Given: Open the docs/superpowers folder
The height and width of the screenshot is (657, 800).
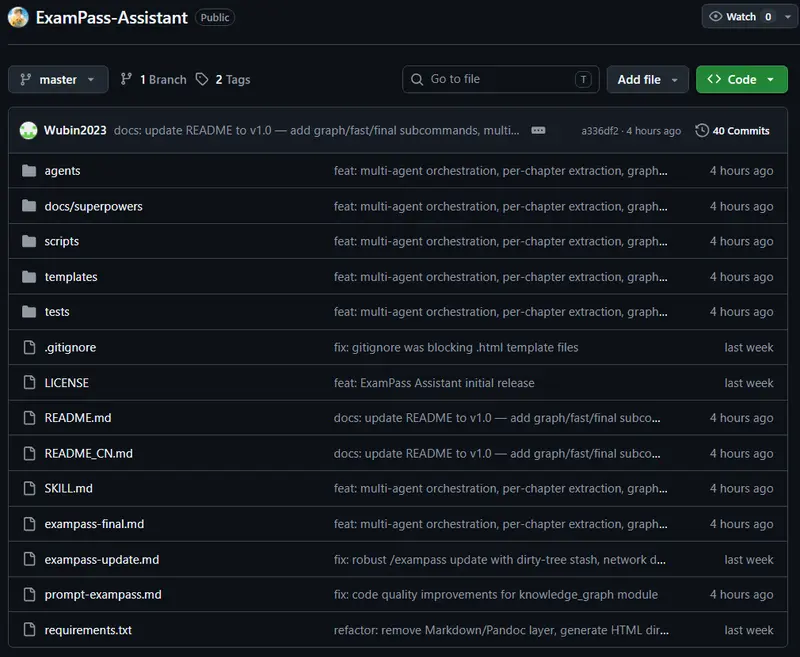Looking at the screenshot, I should (93, 206).
